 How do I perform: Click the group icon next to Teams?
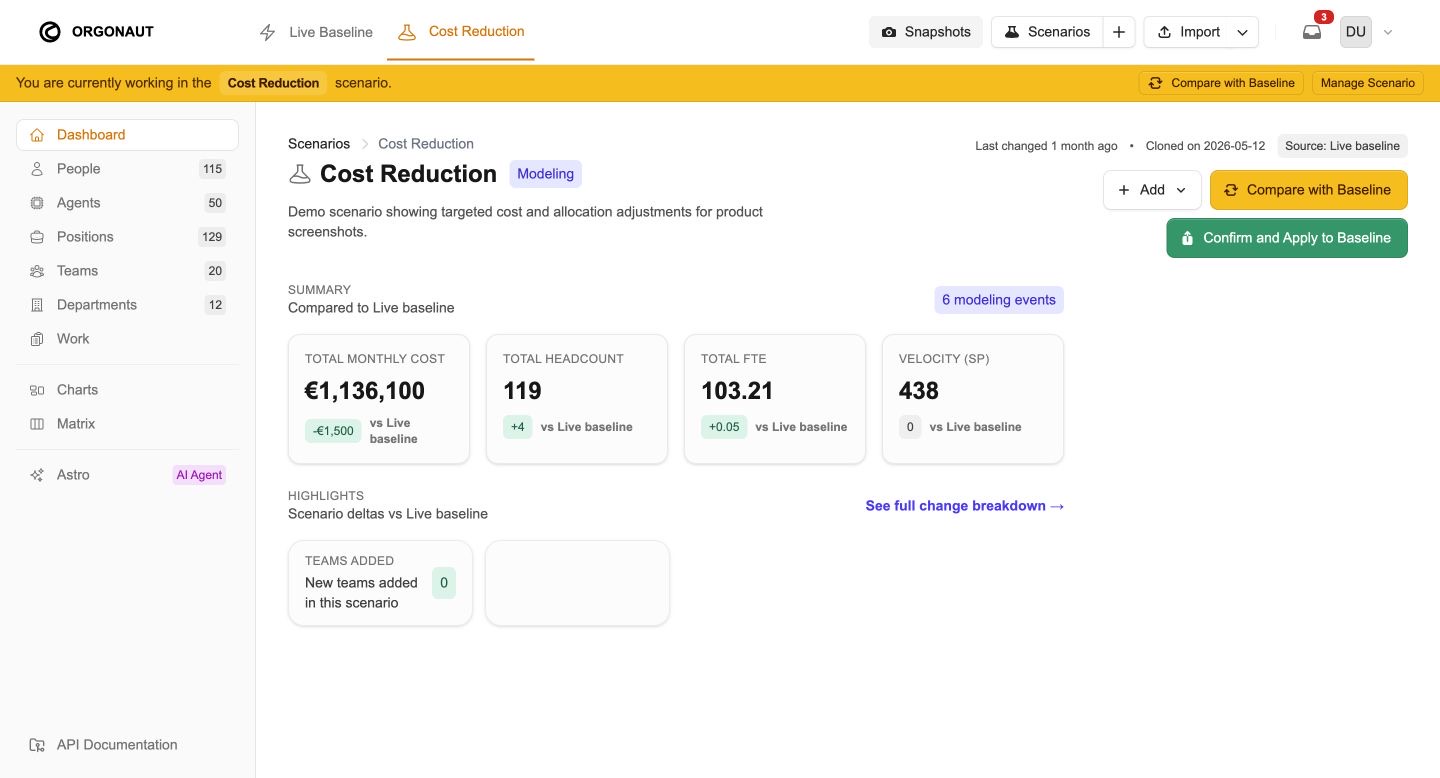[x=37, y=271]
